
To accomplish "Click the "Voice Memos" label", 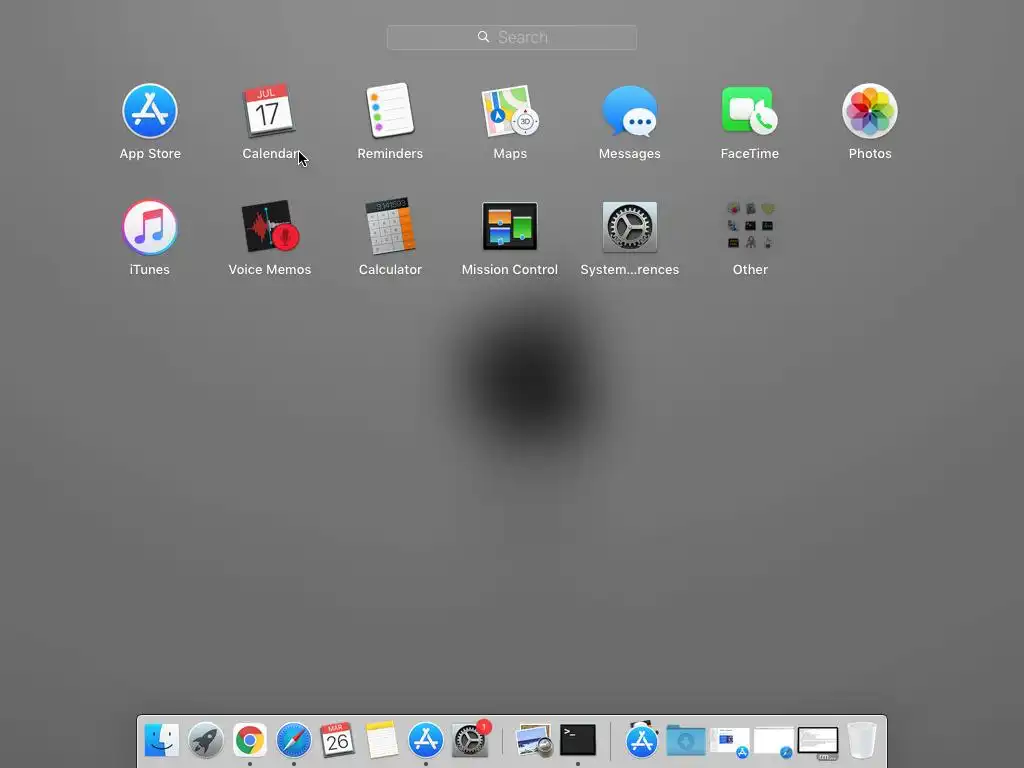I will click(270, 270).
